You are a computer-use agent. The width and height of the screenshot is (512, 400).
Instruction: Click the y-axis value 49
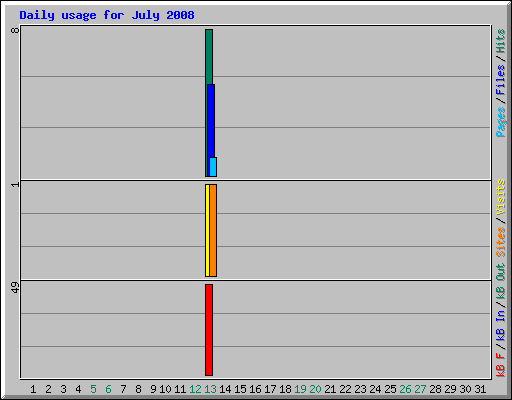click(x=15, y=288)
